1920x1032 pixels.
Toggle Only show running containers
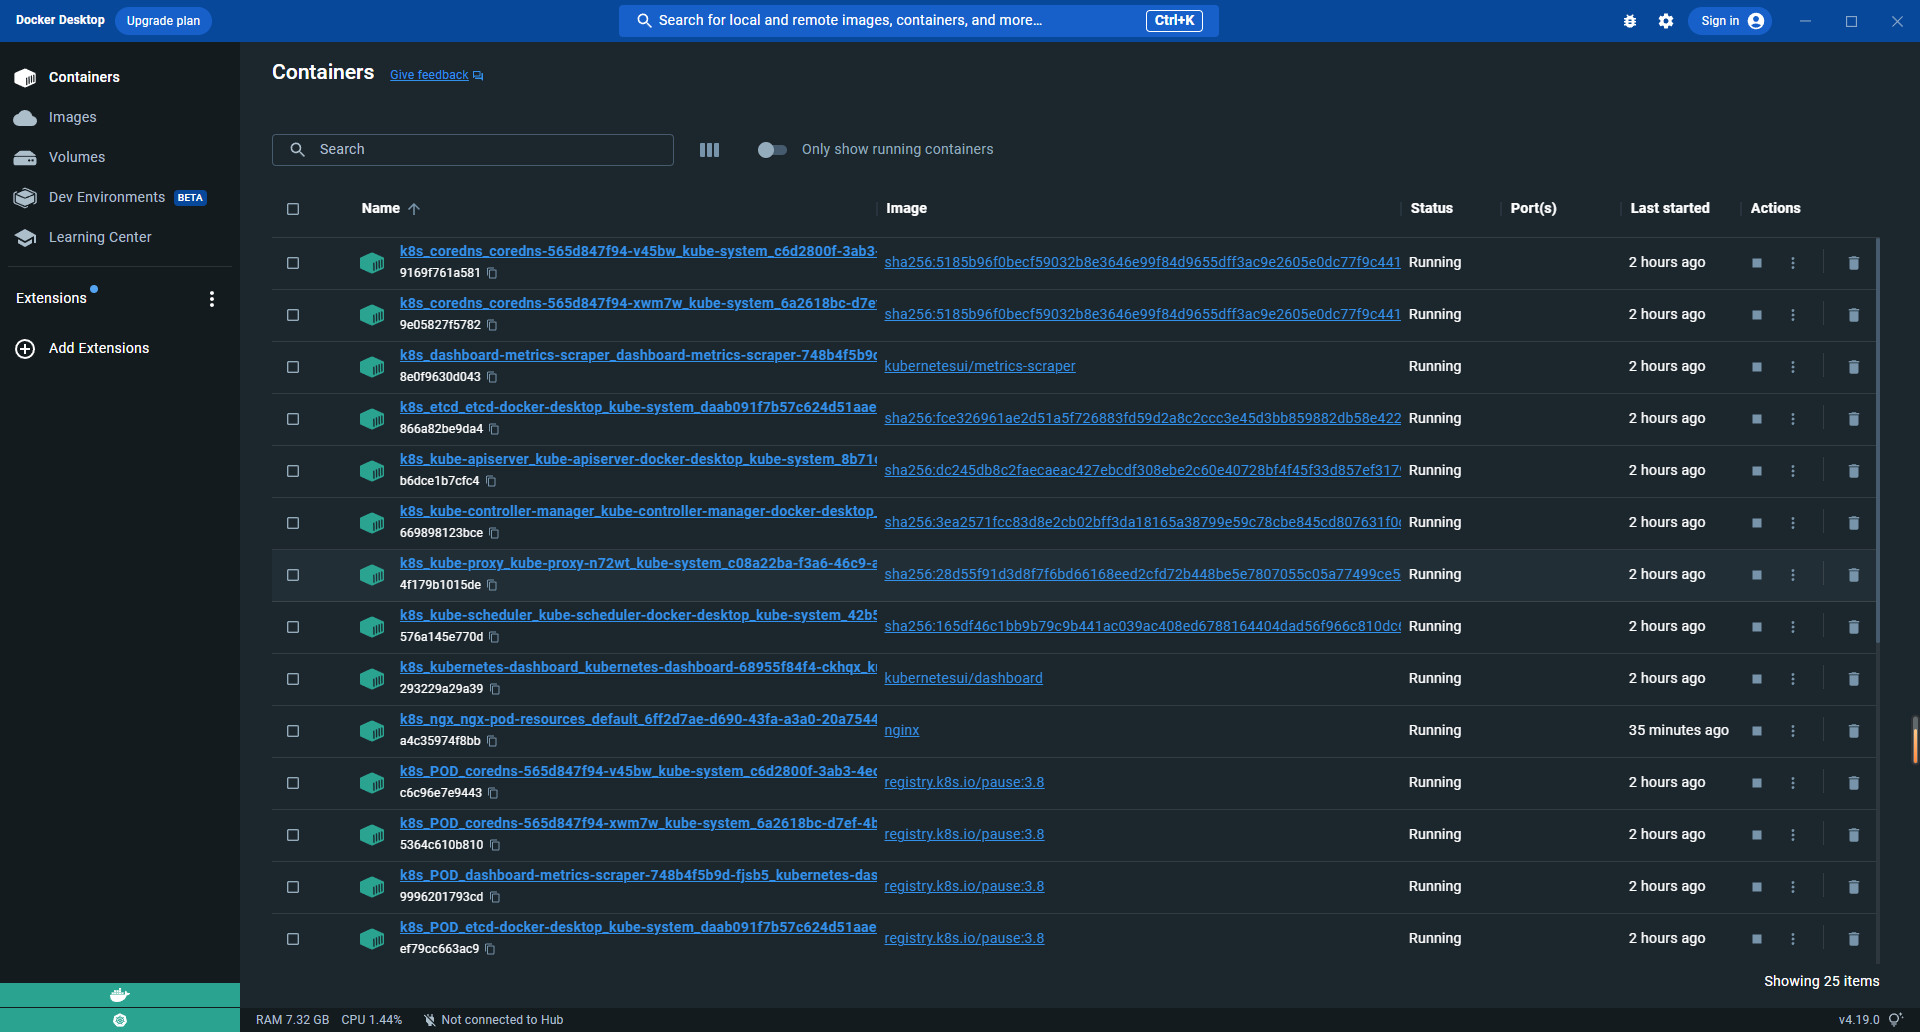(772, 150)
